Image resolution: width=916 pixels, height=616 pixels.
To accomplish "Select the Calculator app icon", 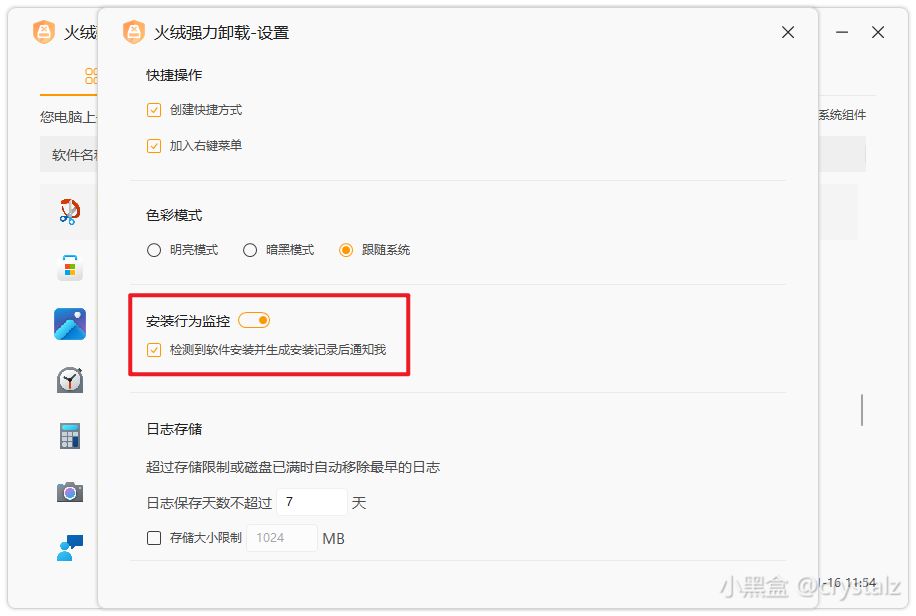I will [70, 436].
